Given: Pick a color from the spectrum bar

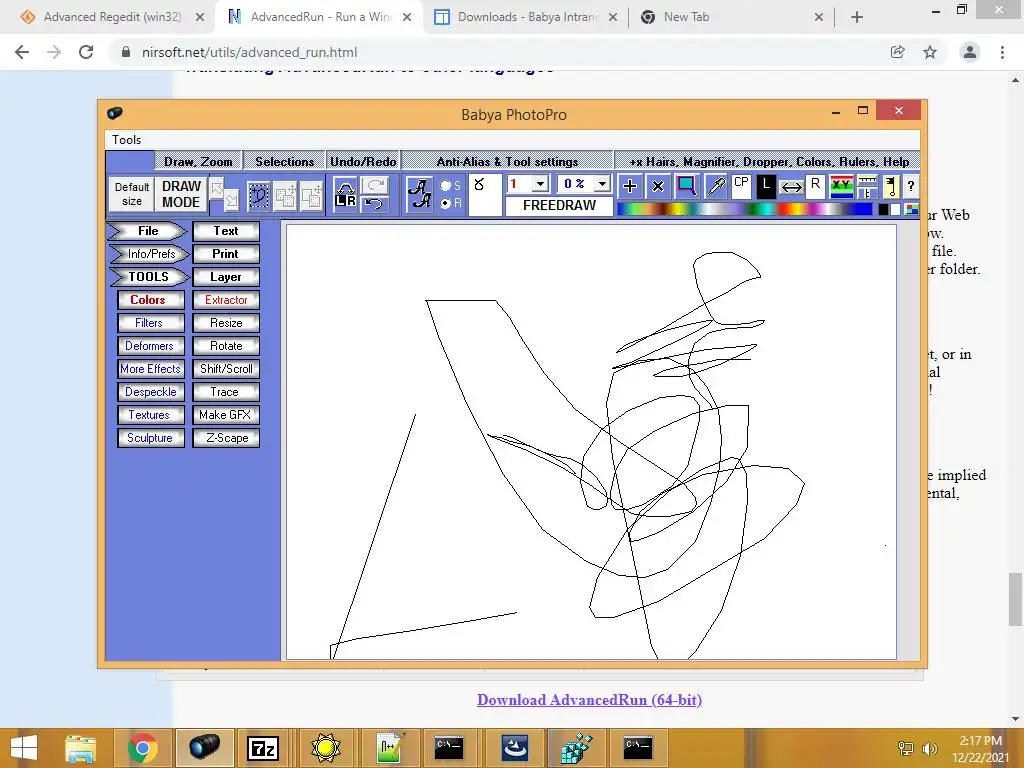Looking at the screenshot, I should 744,209.
